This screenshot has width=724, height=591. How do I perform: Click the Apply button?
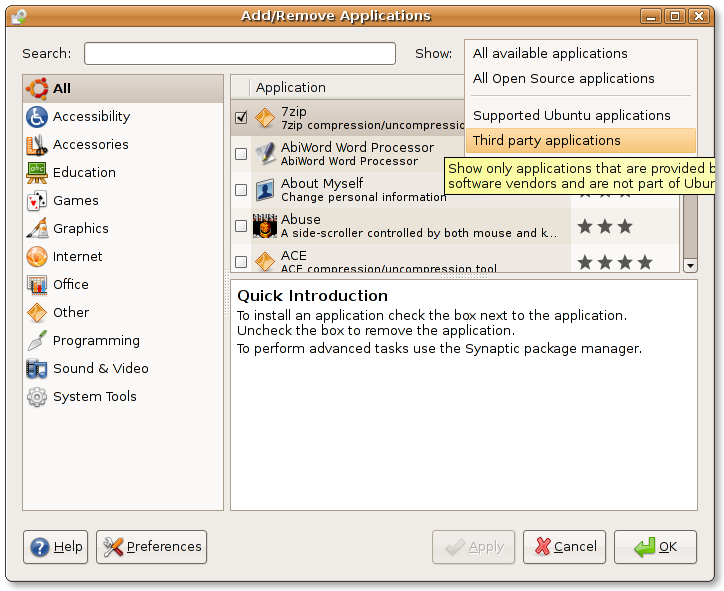[473, 547]
